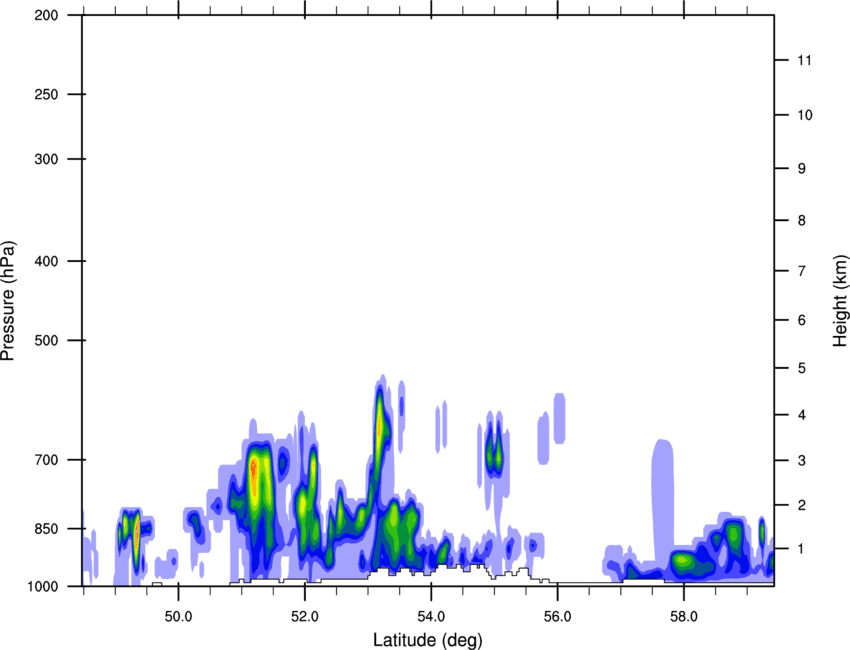Viewport: 850px width, 650px height.
Task: Click the 'Height (km)' axis title
Action: point(839,301)
